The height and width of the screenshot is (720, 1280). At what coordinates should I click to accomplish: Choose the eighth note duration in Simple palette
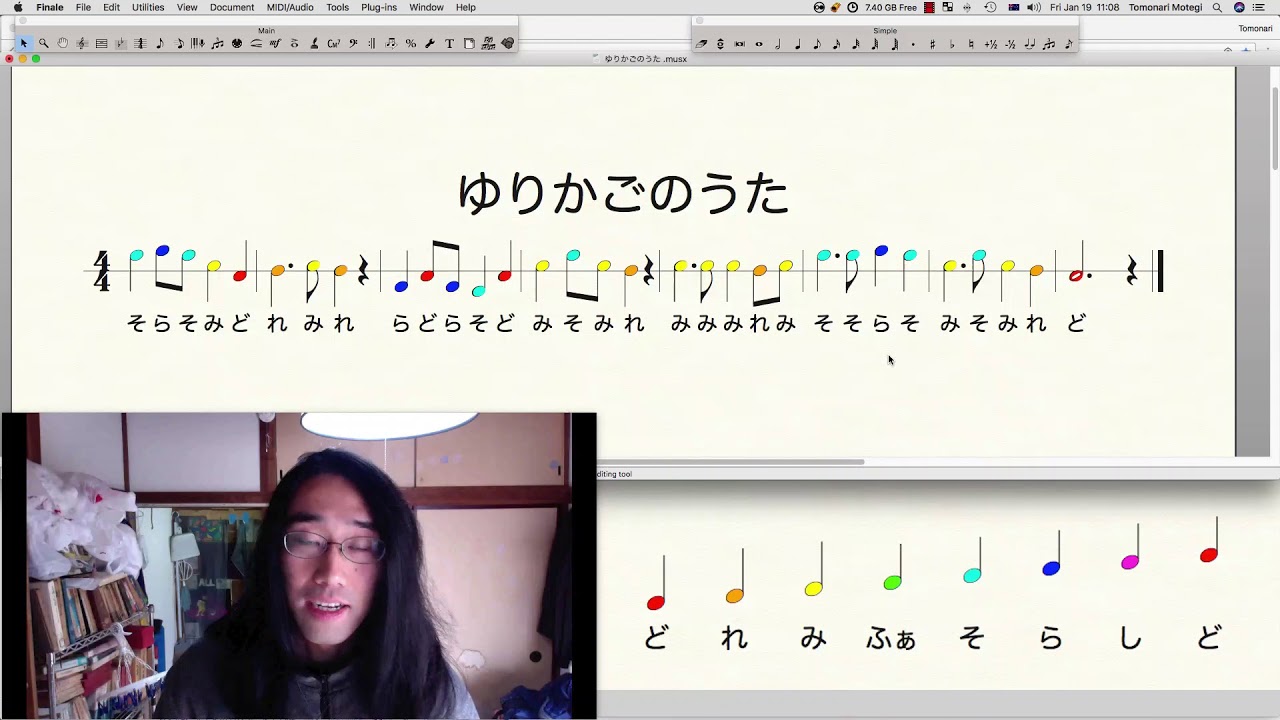point(817,44)
